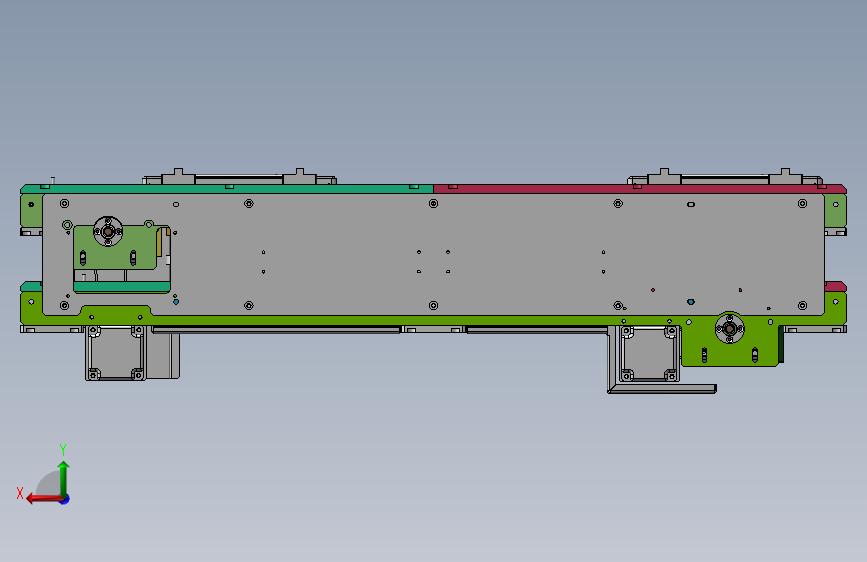Select the teal top rail on the left
Screen dimensions: 867x562
227,189
